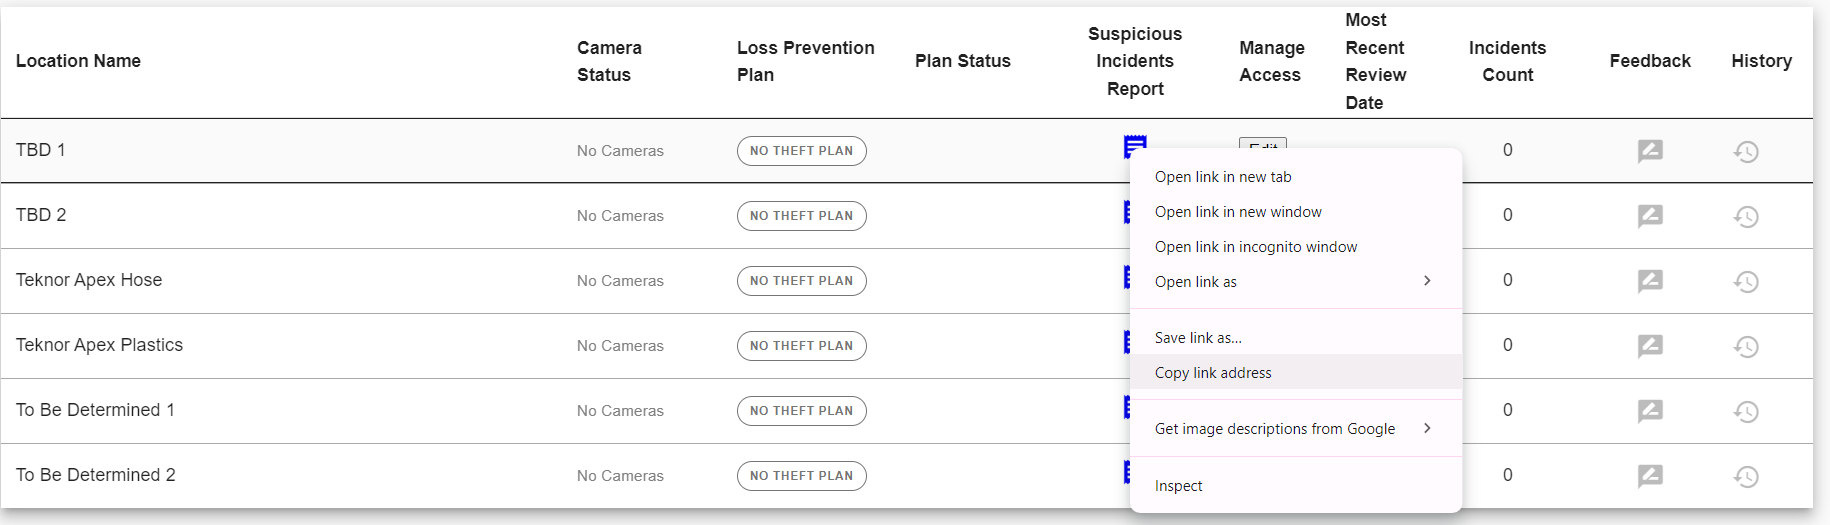Open feedback icon for To Be Determined 1
The width and height of the screenshot is (1830, 525).
pos(1650,411)
